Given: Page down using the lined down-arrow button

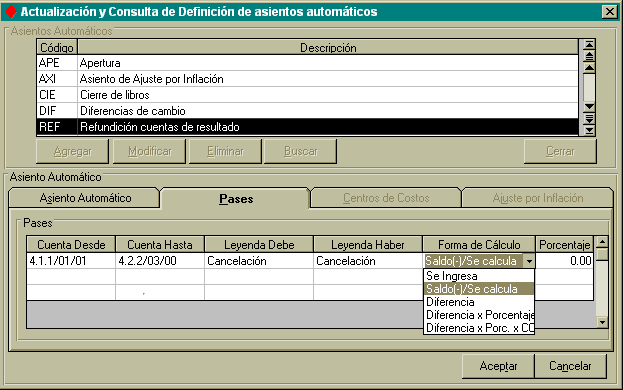Looking at the screenshot, I should 589,118.
